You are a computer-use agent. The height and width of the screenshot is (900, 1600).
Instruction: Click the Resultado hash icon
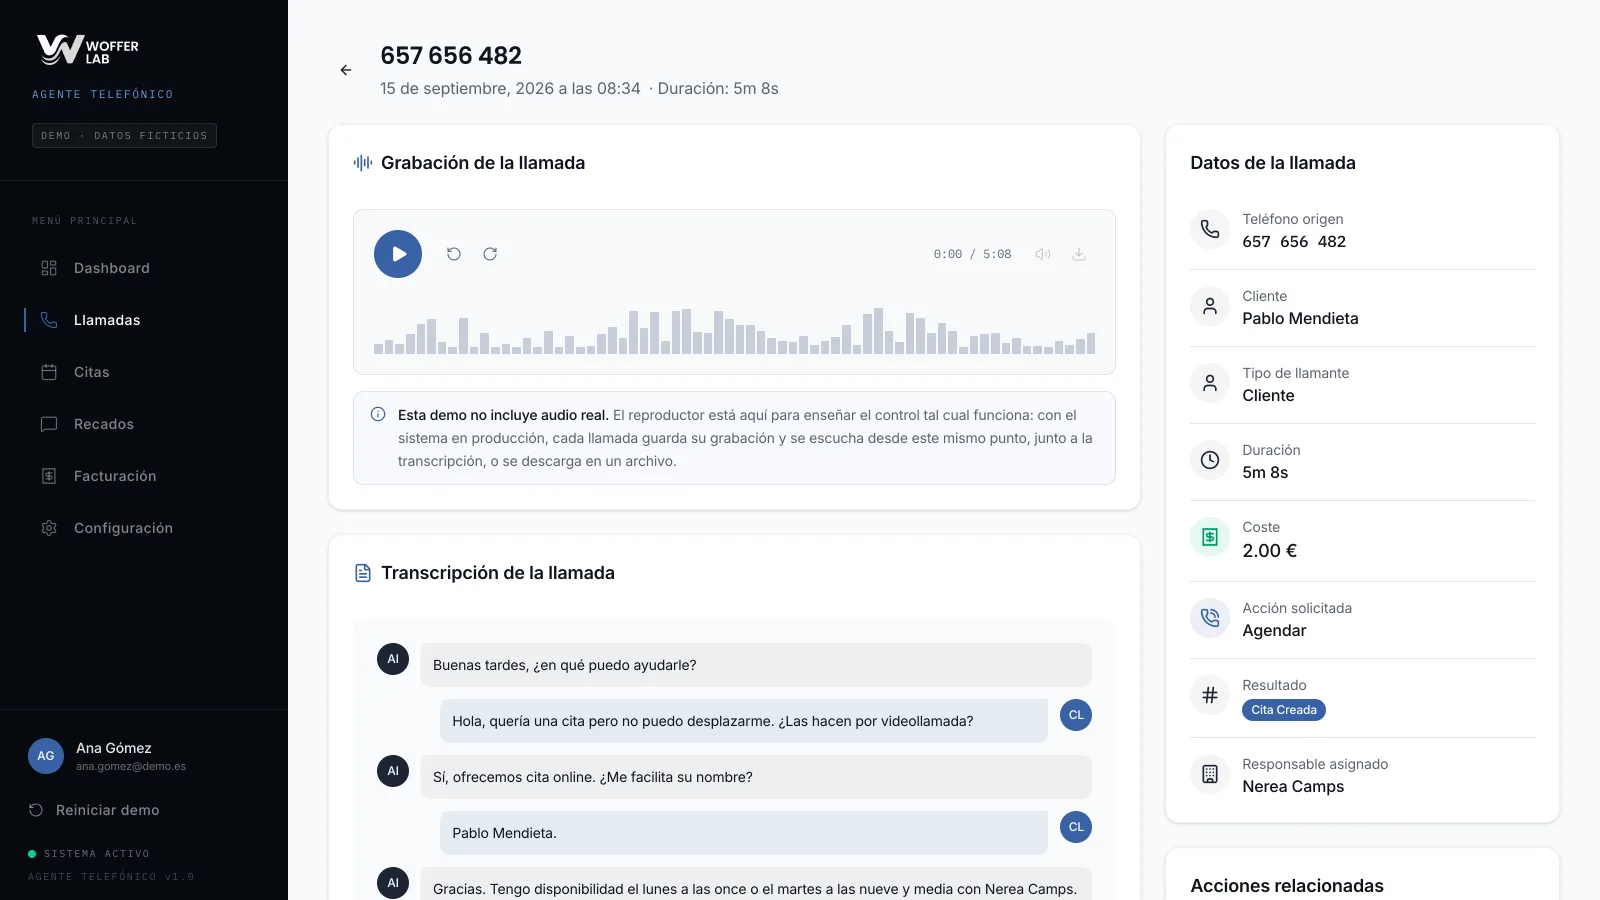1210,695
